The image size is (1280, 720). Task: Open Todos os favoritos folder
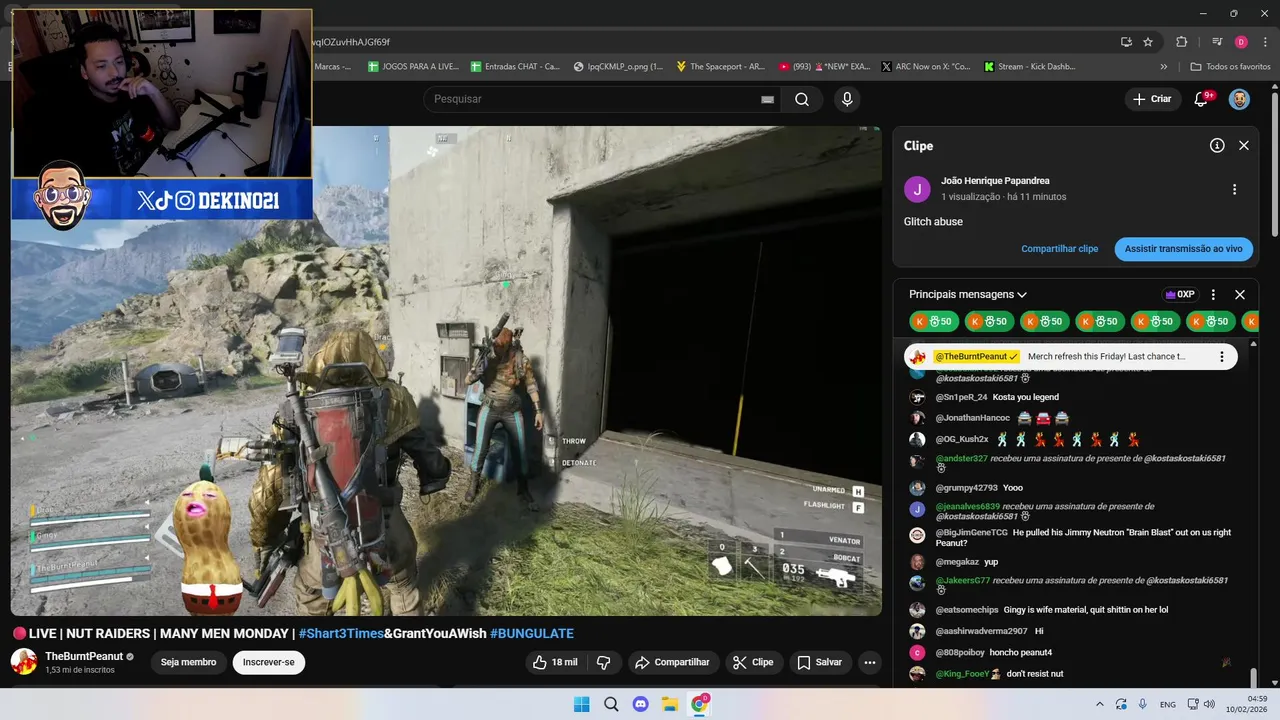[x=1230, y=67]
